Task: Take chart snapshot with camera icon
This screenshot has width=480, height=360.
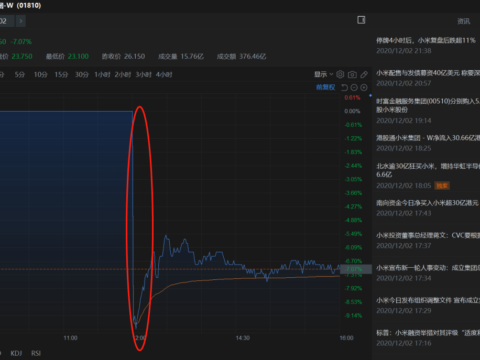Action: (352, 75)
